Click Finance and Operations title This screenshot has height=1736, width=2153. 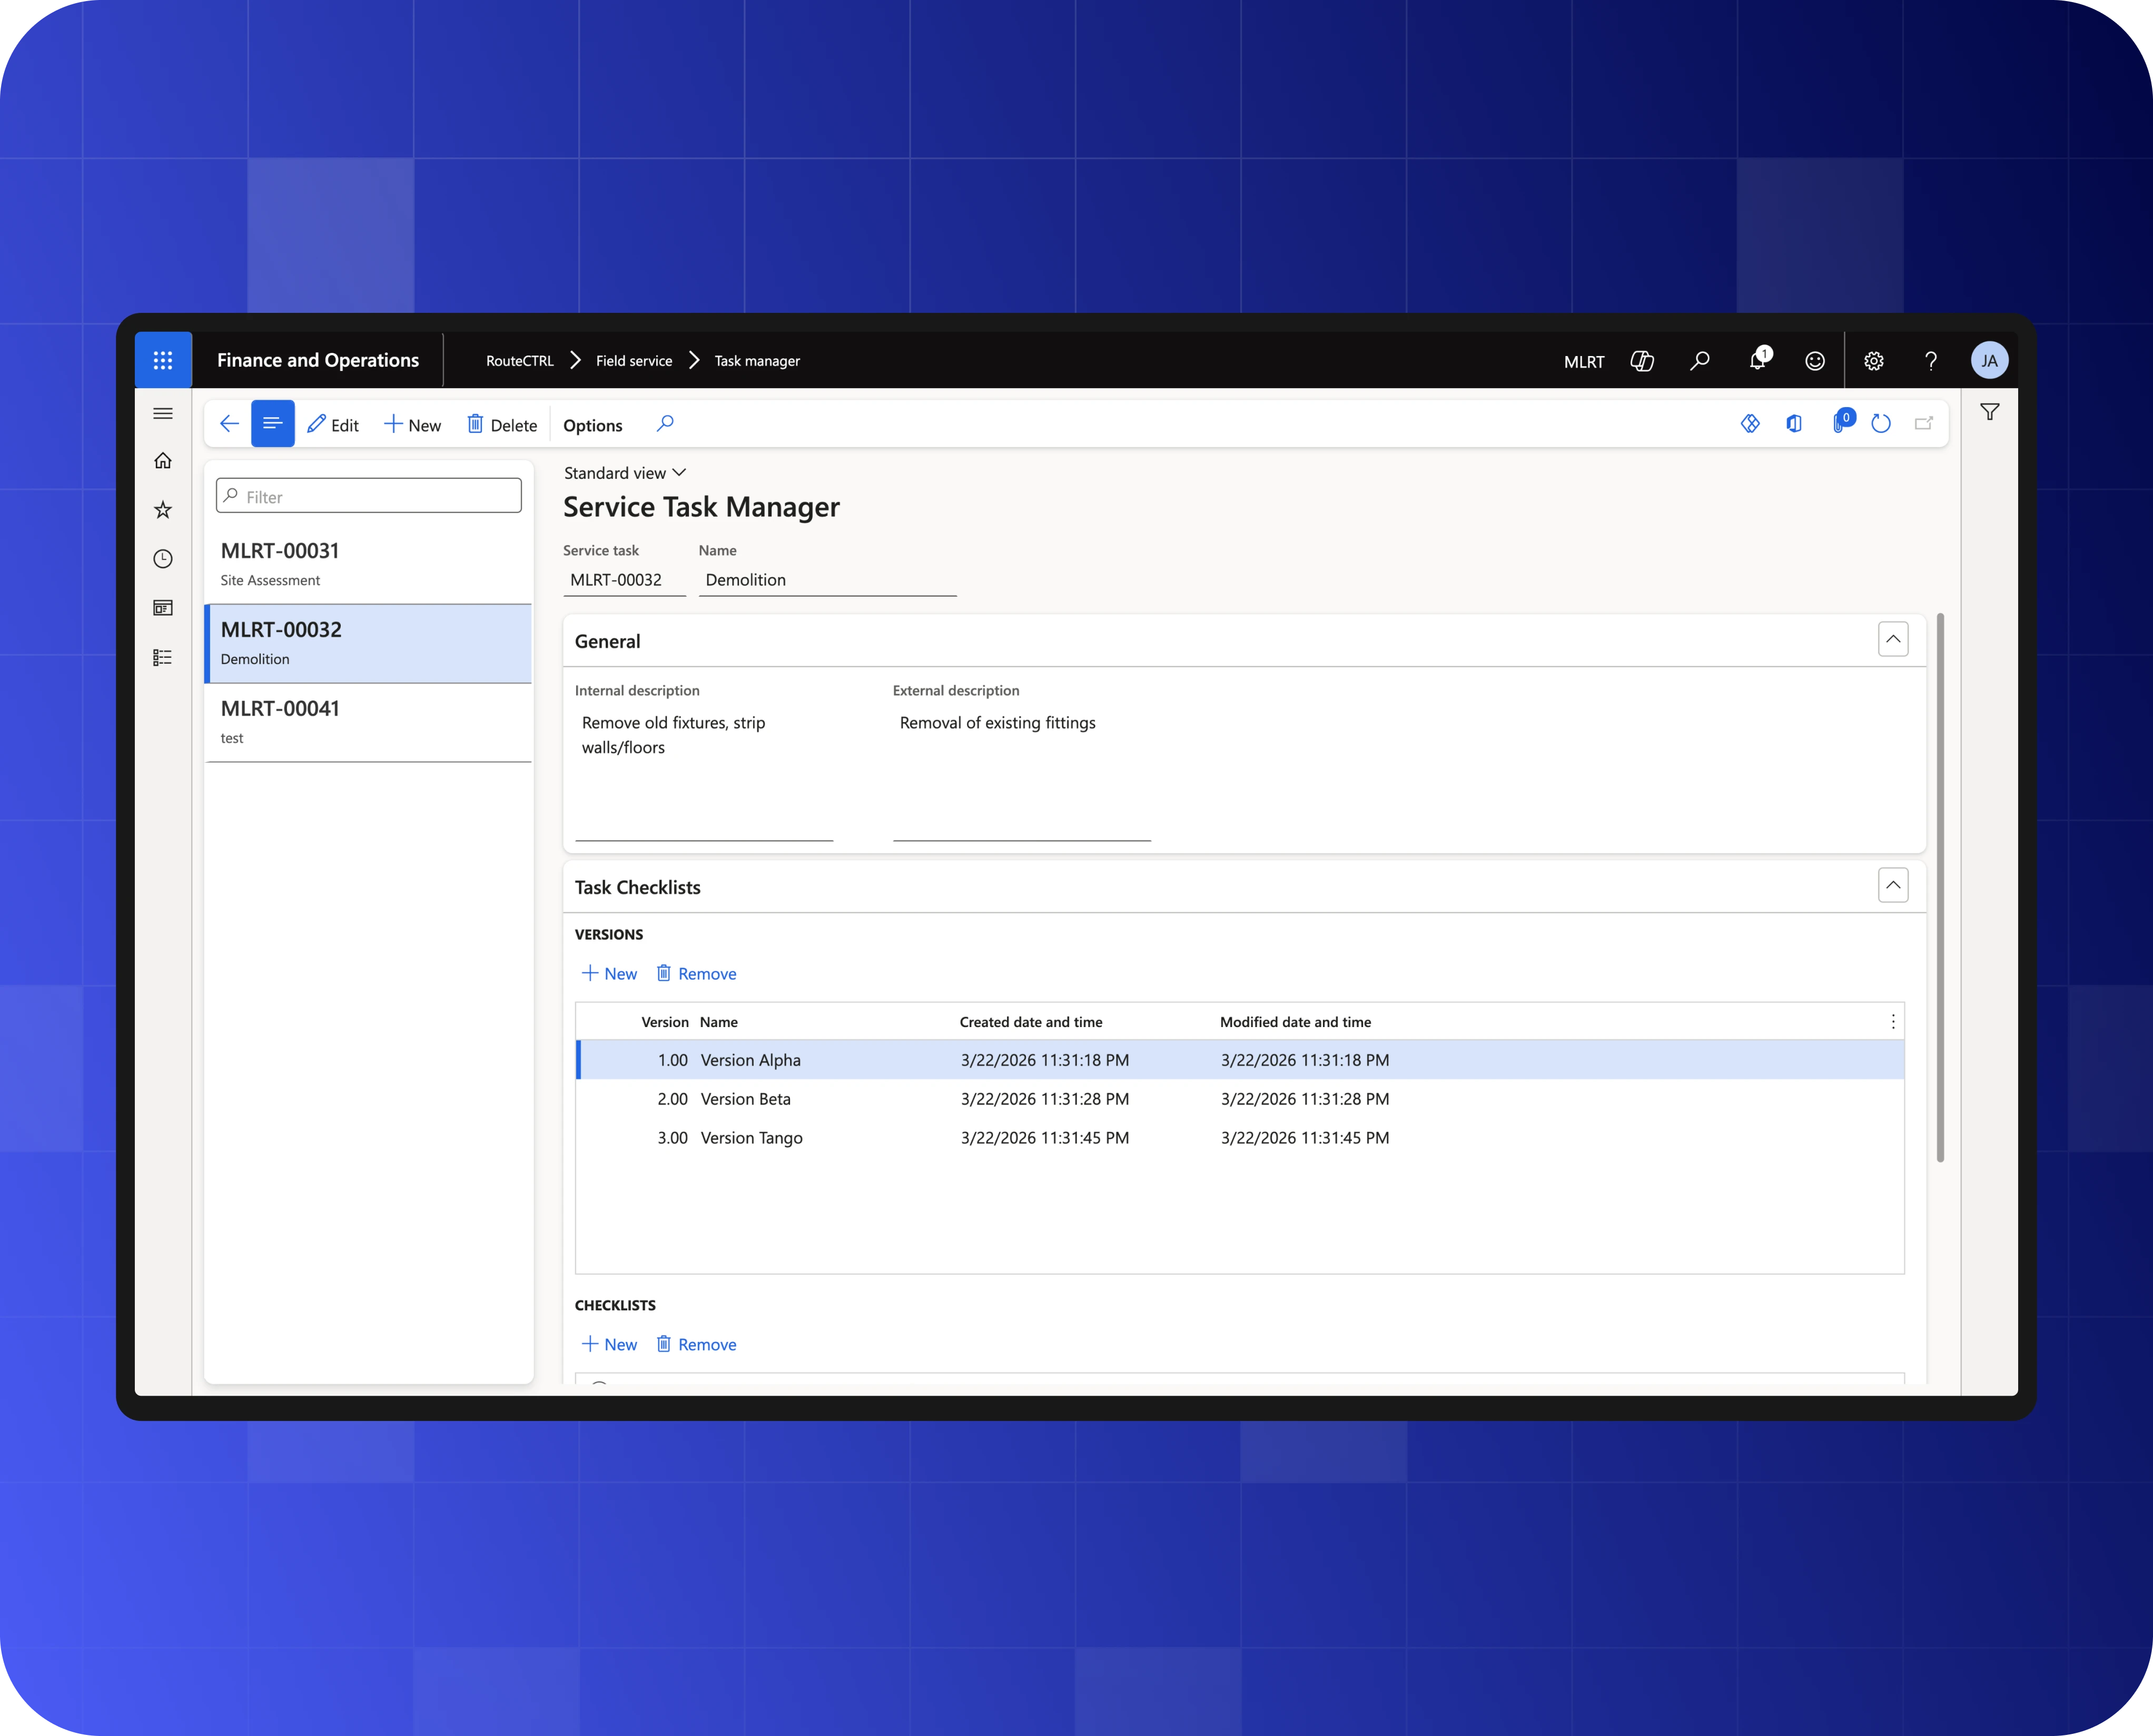pos(318,360)
